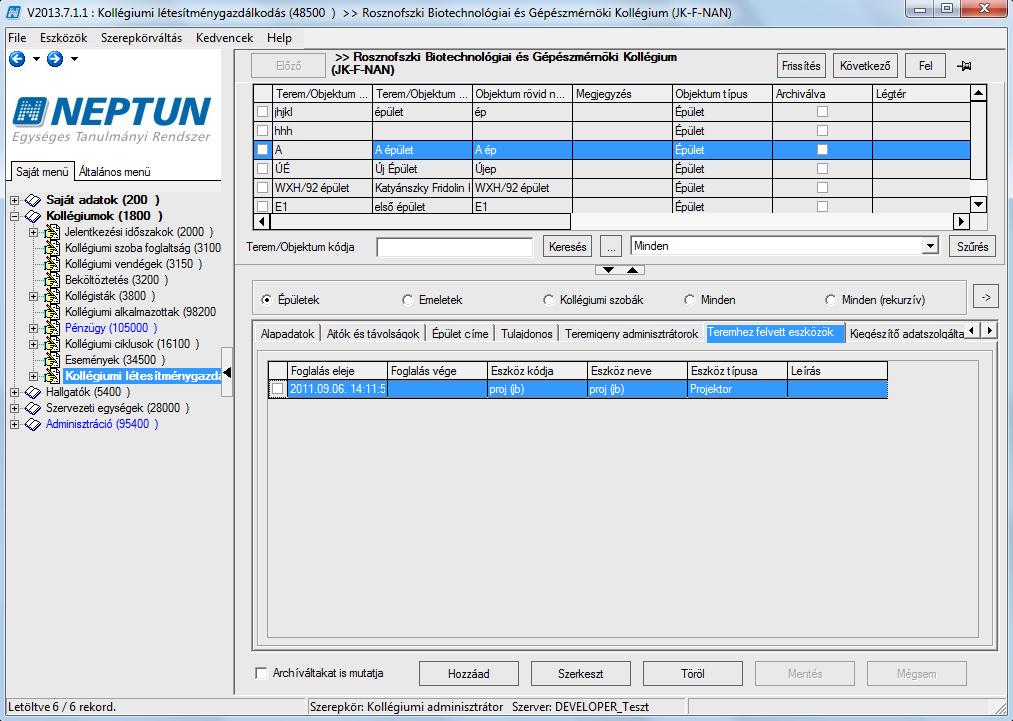Check the projector row checkbox

point(277,389)
